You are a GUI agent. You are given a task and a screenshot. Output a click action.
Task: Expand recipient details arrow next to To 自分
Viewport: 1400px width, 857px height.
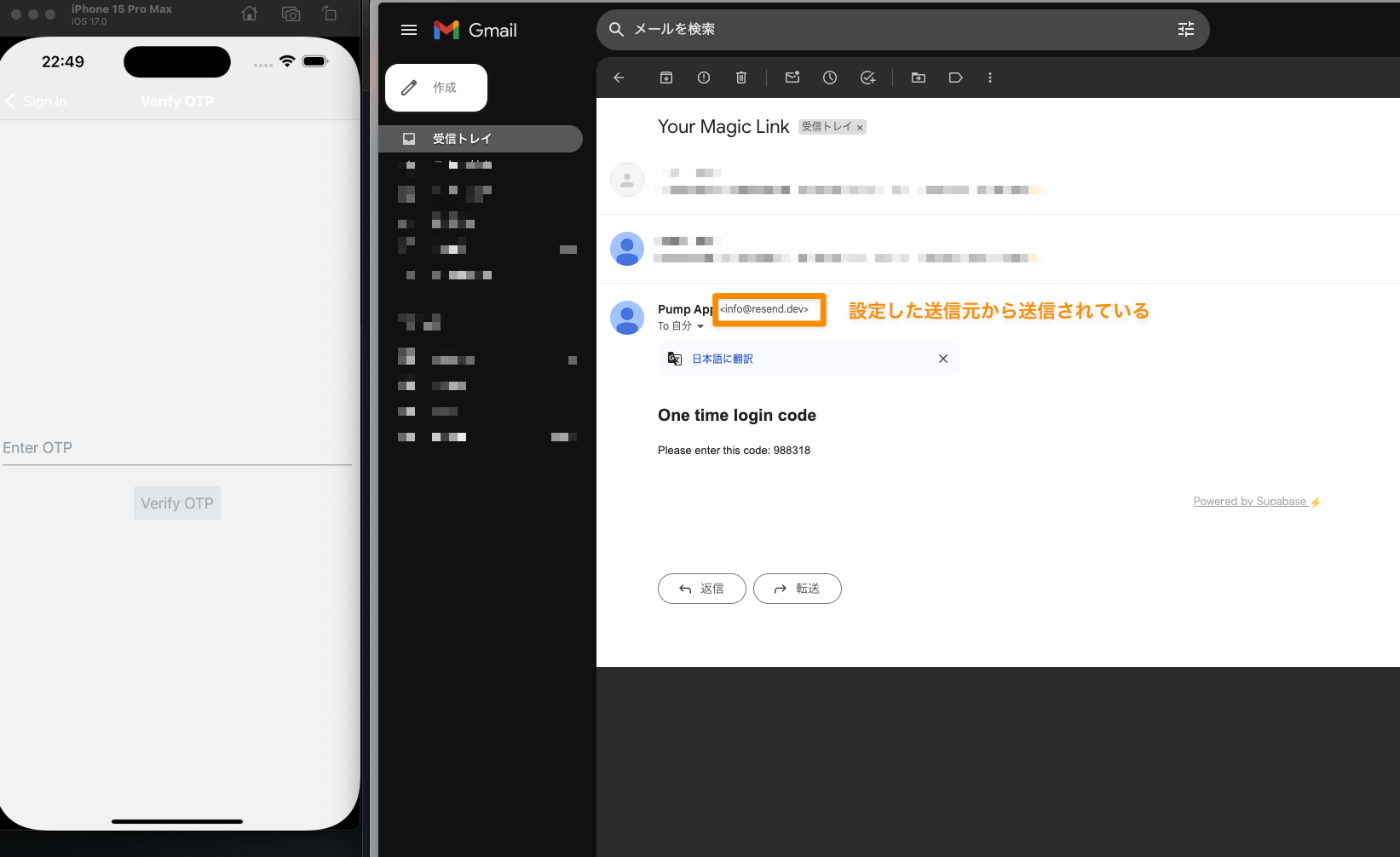700,327
